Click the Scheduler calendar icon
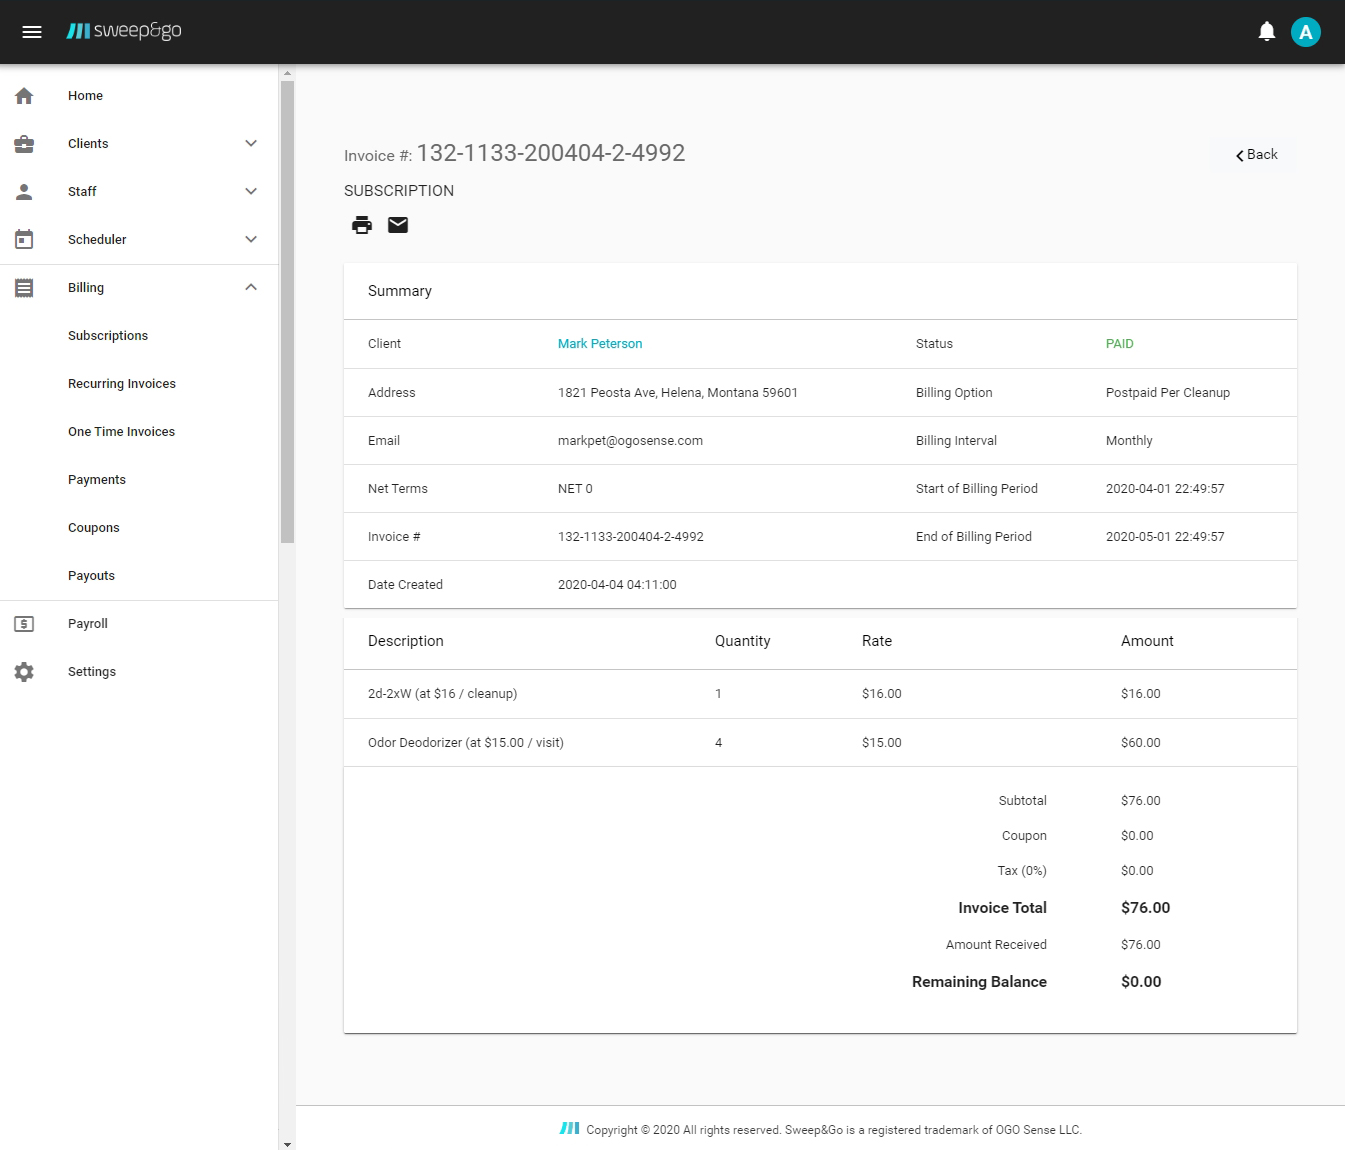This screenshot has height=1150, width=1345. point(24,240)
